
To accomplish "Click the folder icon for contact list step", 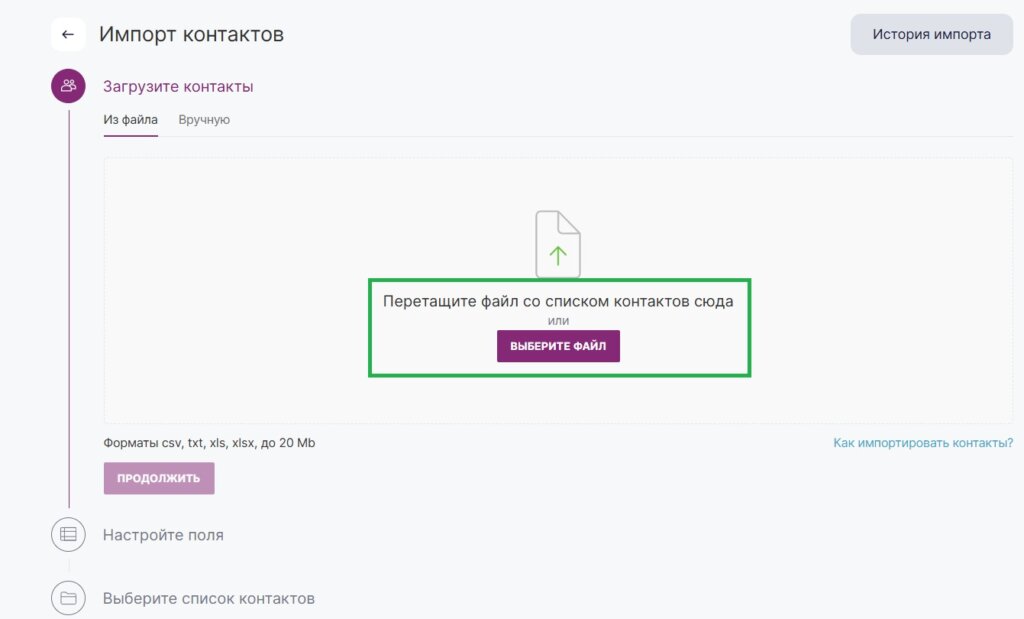I will (x=68, y=598).
